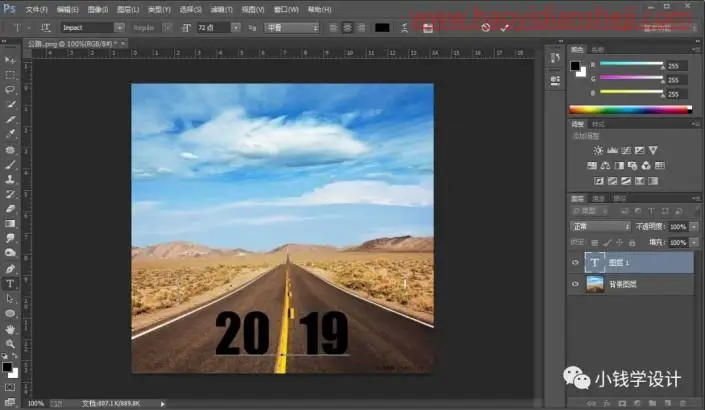Open the Impact font family dropdown
This screenshot has width=705, height=410.
point(119,28)
